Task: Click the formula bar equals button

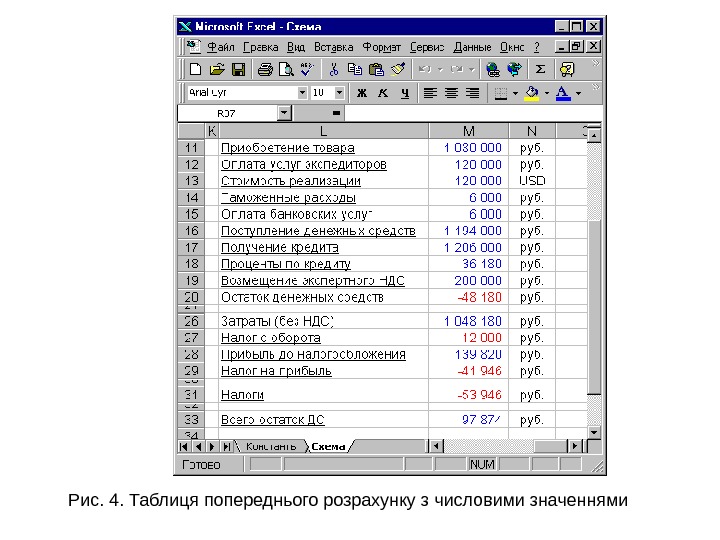Action: tap(337, 113)
